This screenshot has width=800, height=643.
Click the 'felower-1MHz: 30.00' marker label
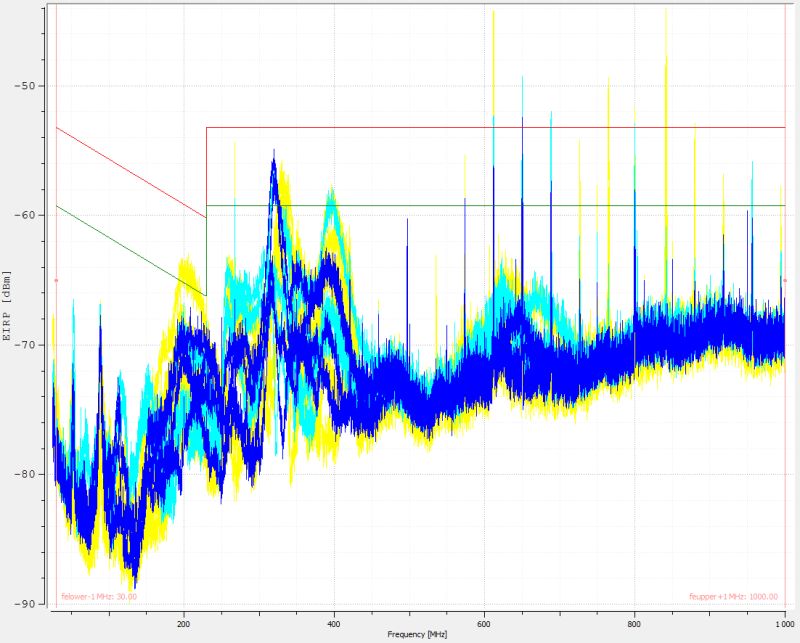pyautogui.click(x=99, y=596)
